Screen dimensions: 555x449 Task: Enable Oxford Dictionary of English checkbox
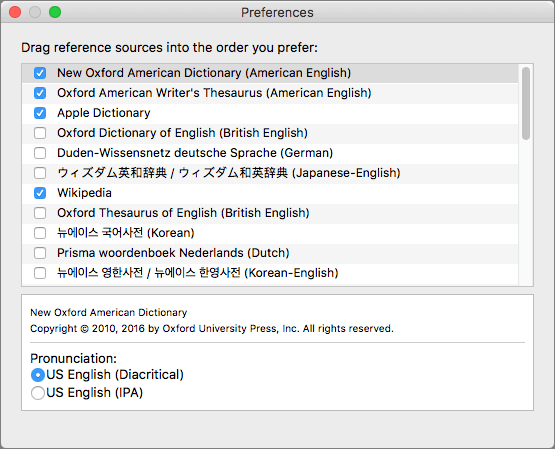pos(40,133)
